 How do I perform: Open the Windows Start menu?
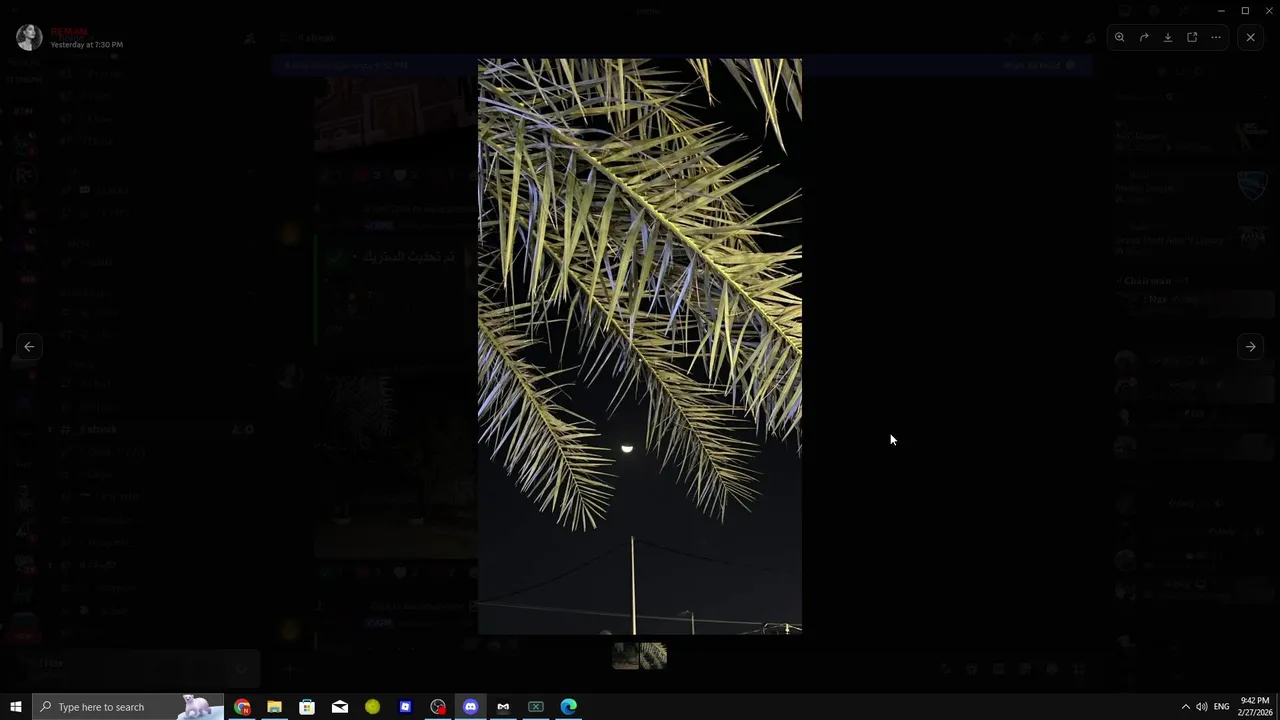(x=16, y=707)
